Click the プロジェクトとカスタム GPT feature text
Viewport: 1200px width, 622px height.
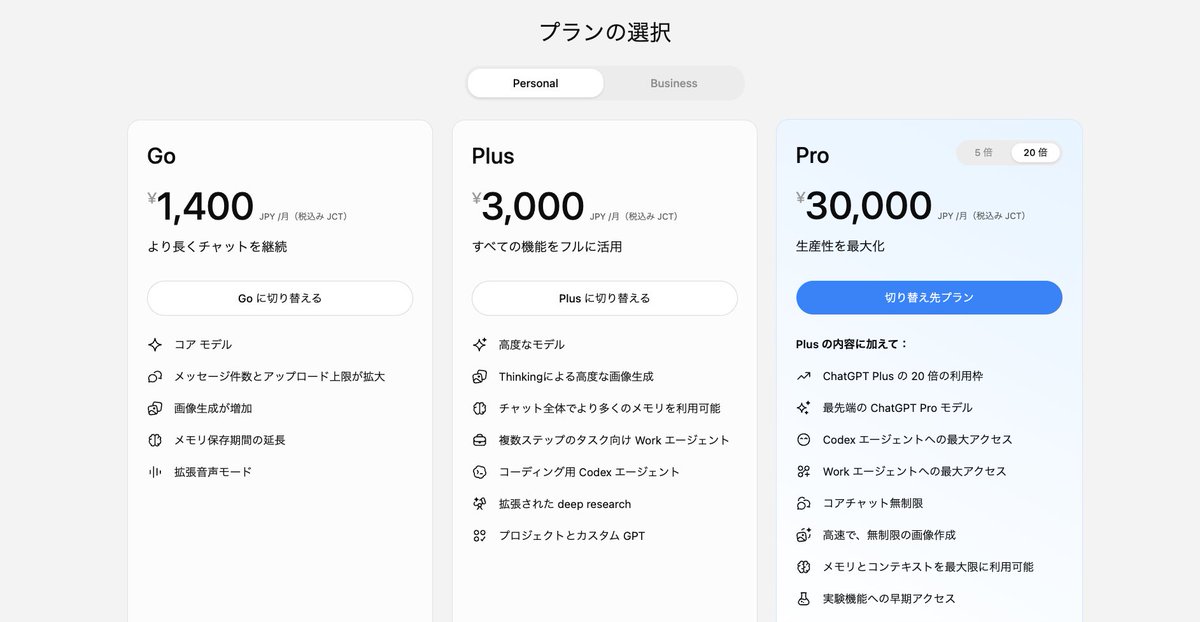[x=572, y=536]
